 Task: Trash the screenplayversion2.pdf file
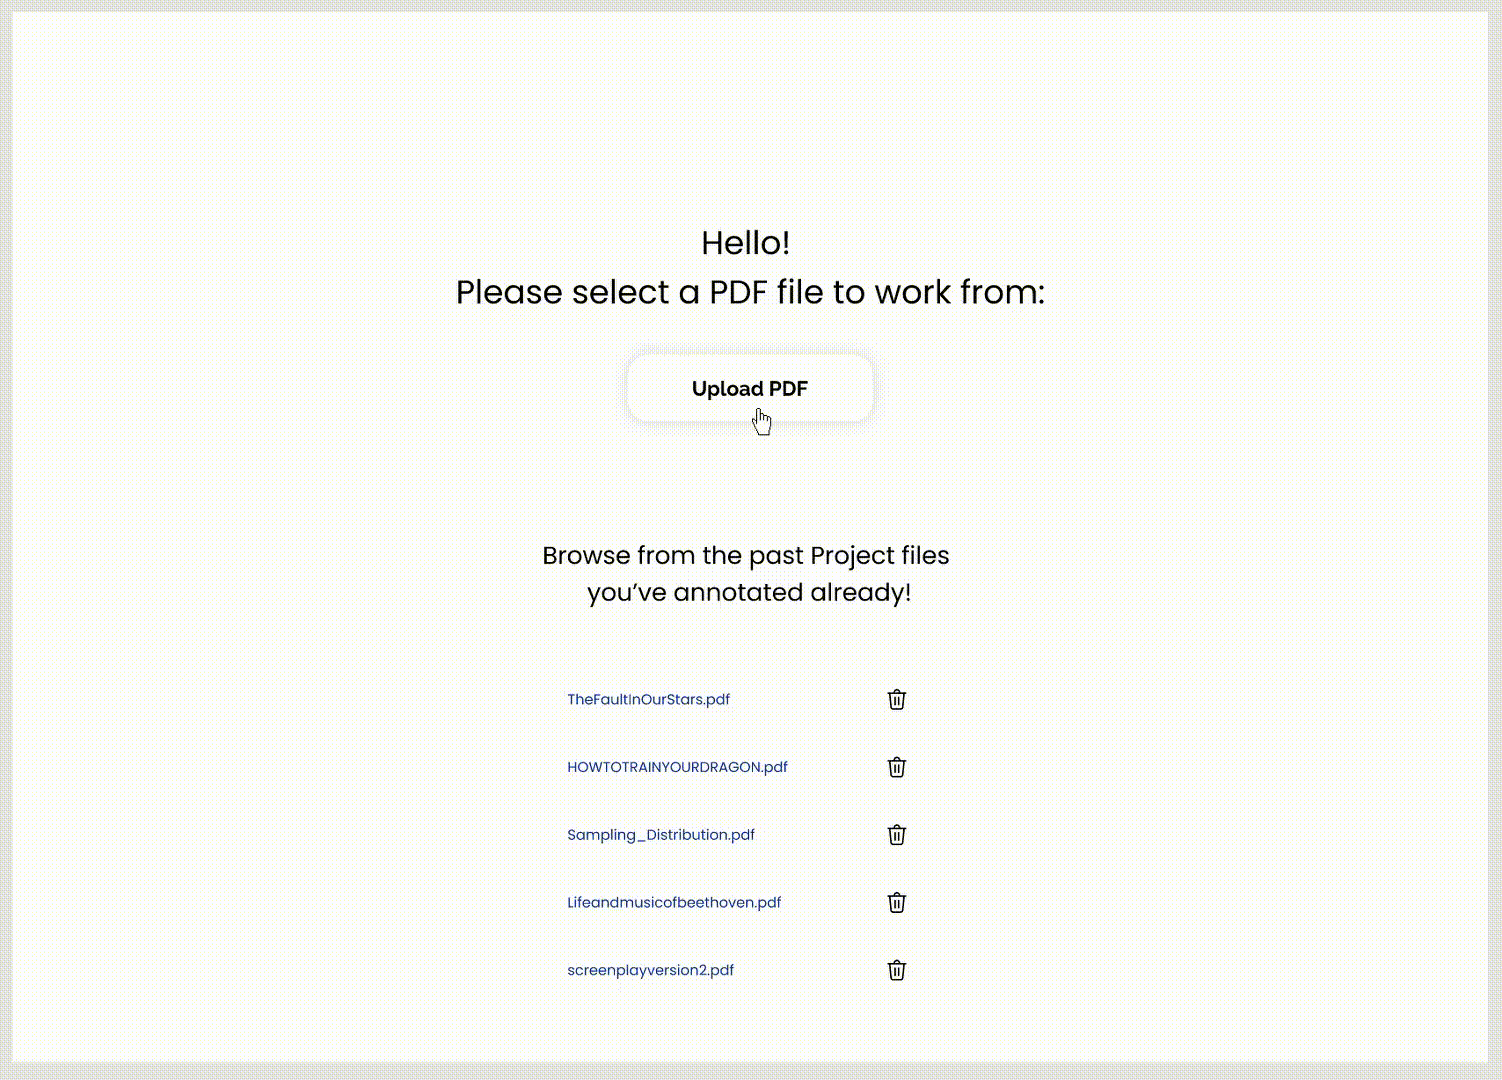(x=896, y=970)
